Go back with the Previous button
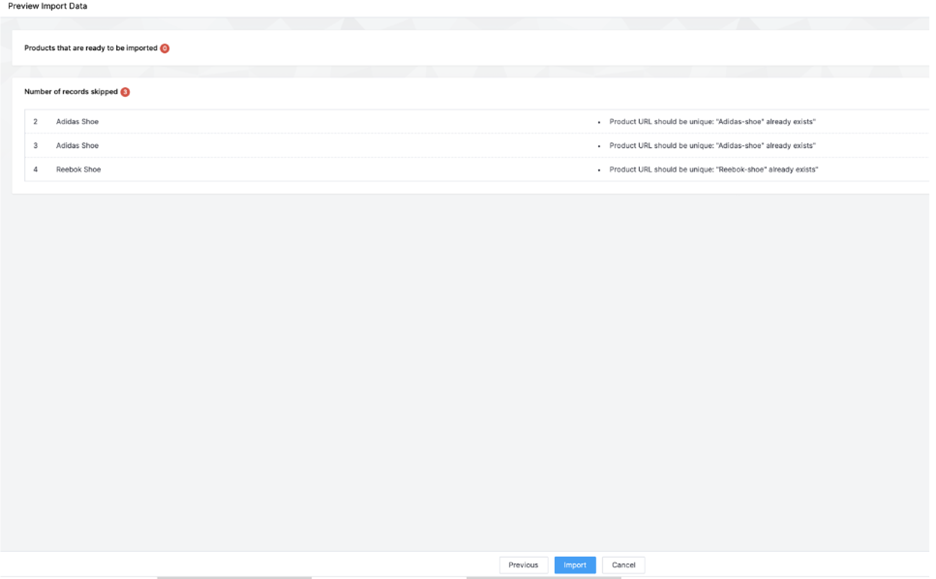 click(x=523, y=565)
